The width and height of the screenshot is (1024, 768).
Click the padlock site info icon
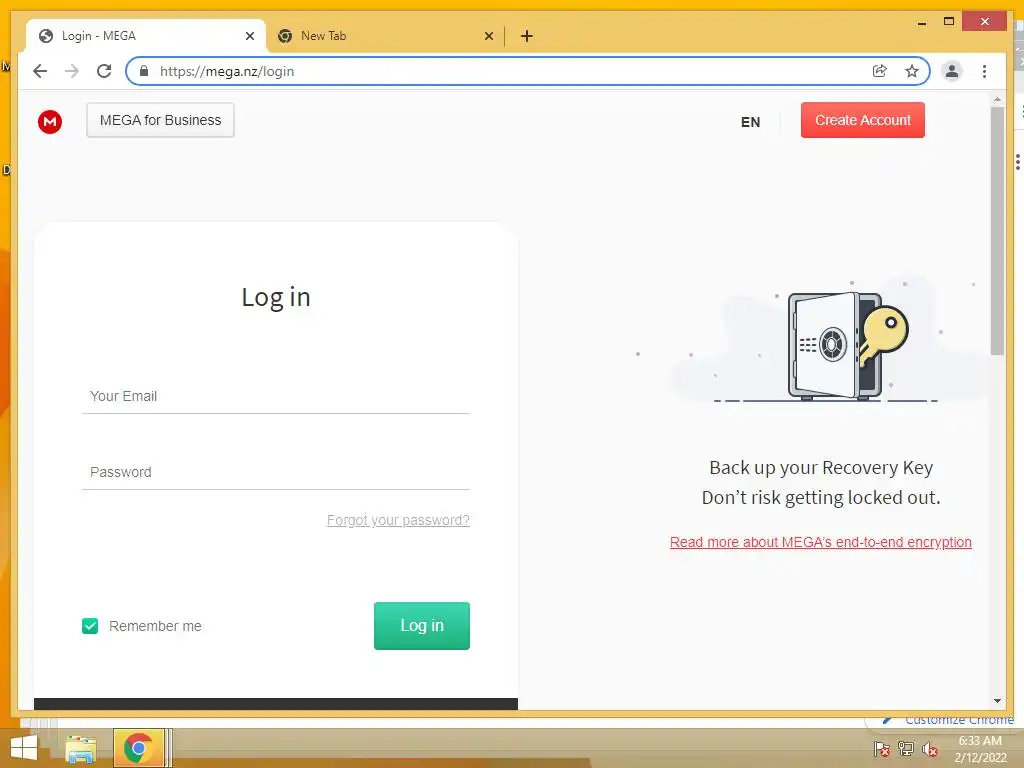(x=144, y=71)
